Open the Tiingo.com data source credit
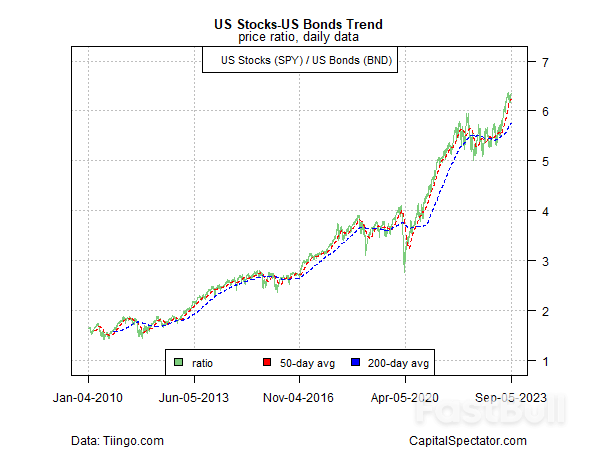This screenshot has height=450, width=600. [117, 440]
